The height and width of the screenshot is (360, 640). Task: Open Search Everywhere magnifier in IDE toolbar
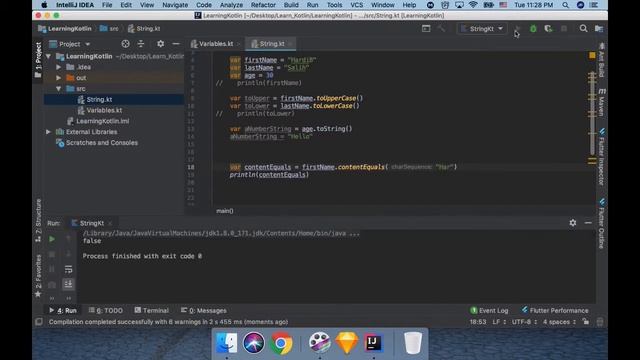[583, 29]
